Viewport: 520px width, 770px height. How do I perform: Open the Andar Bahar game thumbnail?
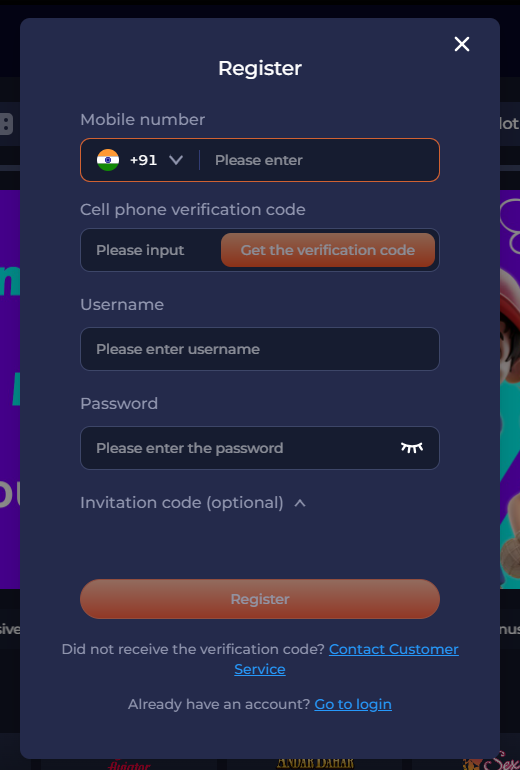coord(315,764)
